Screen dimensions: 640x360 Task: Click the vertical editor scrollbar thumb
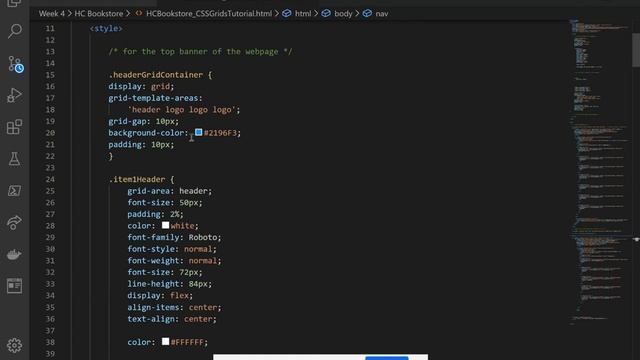636,50
